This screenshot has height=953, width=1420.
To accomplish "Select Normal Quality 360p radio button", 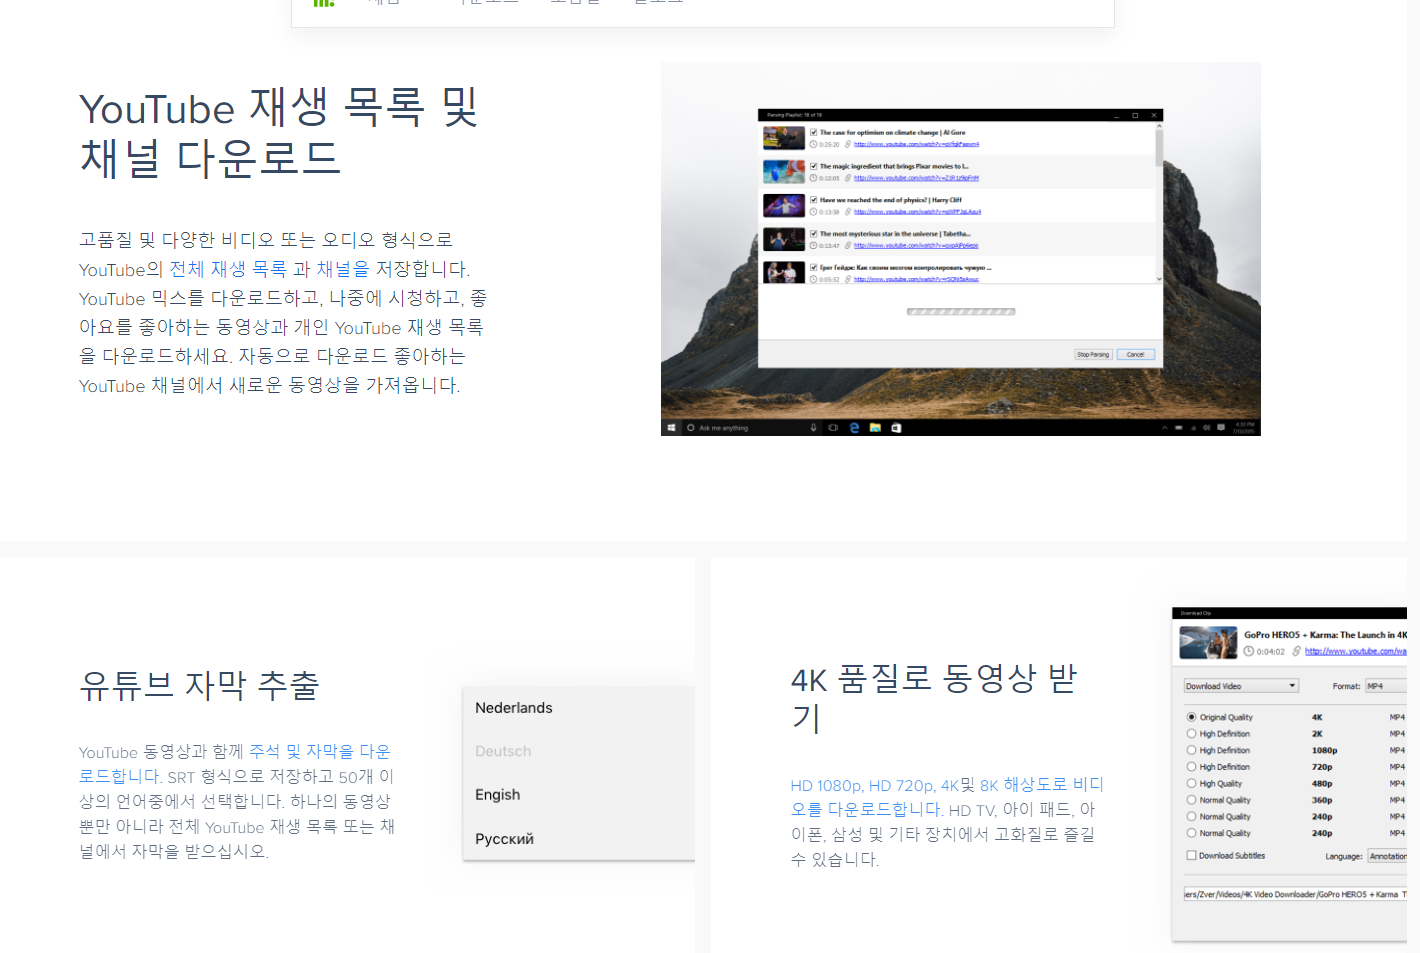I will (x=1191, y=800).
